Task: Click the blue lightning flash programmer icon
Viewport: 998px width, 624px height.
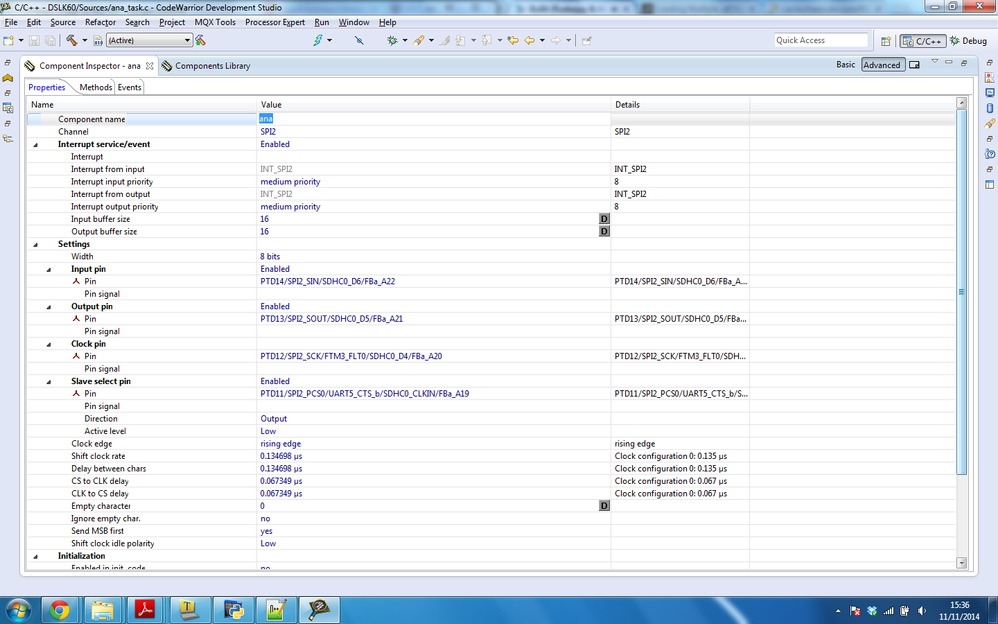Action: 318,40
